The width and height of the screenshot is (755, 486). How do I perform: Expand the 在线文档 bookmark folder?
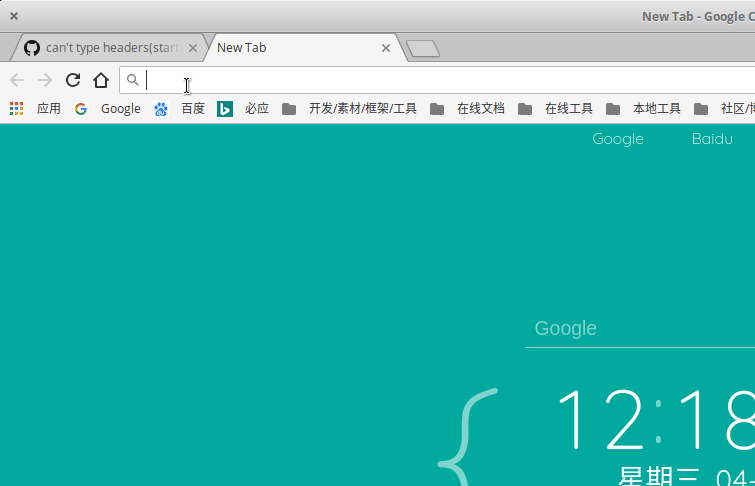467,109
